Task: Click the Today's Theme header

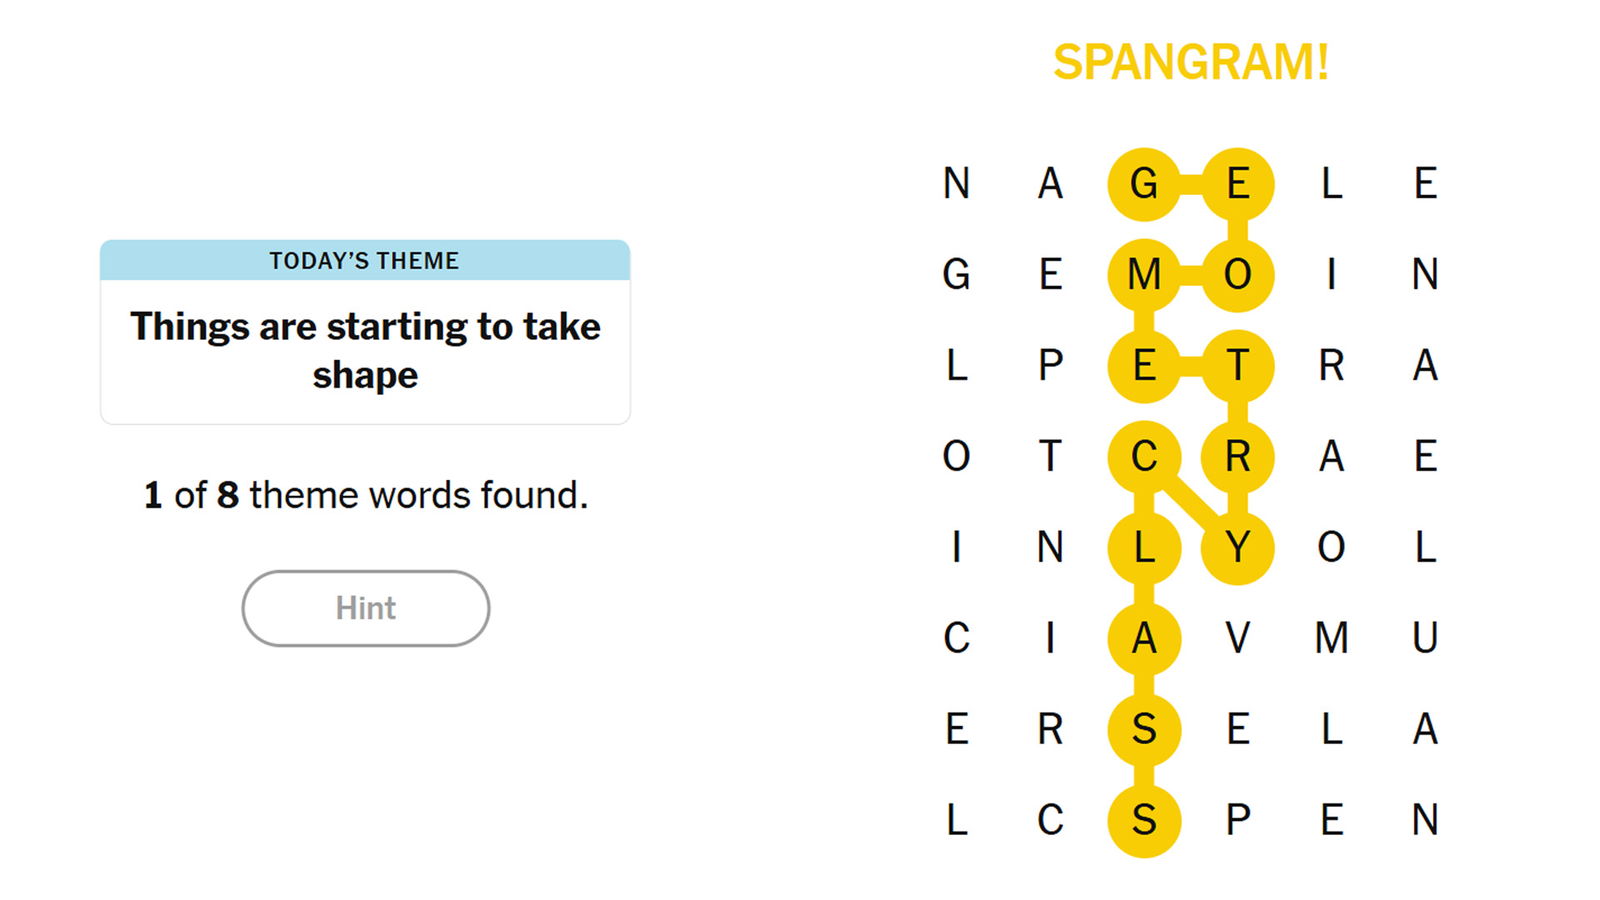Action: tap(365, 261)
